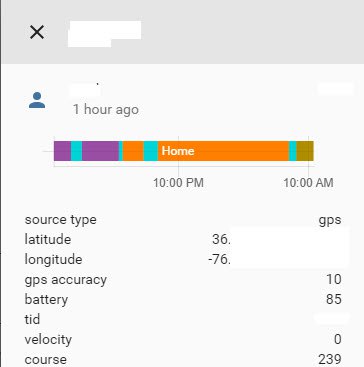Click the tid attribute label
The image size is (364, 367).
coord(32,319)
